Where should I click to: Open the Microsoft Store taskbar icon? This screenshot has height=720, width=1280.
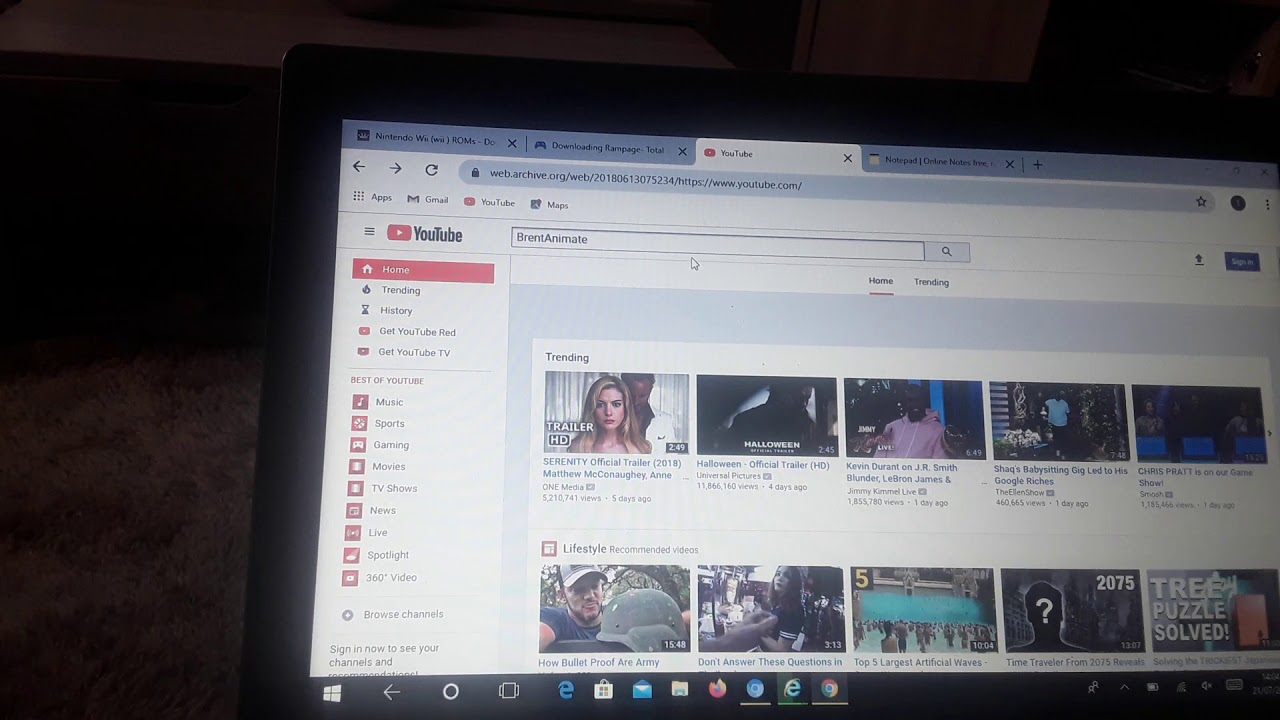tap(603, 690)
